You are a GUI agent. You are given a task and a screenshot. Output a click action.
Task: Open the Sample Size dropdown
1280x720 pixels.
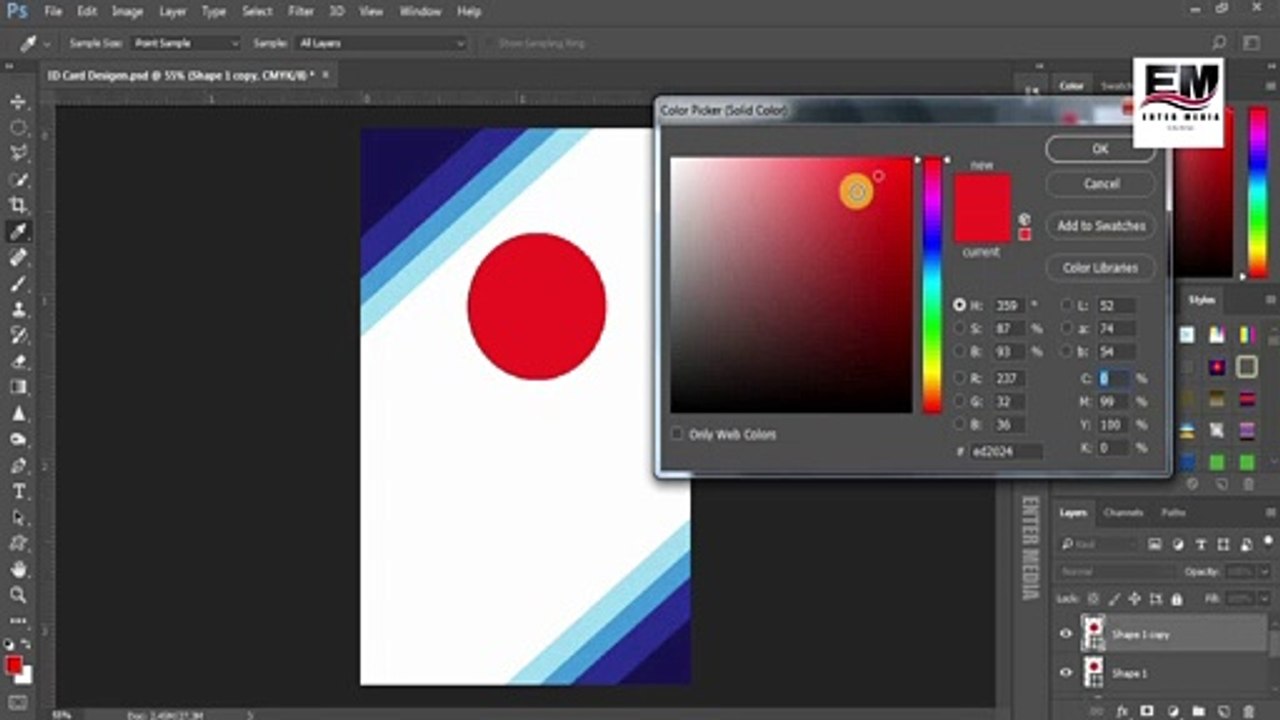point(185,43)
